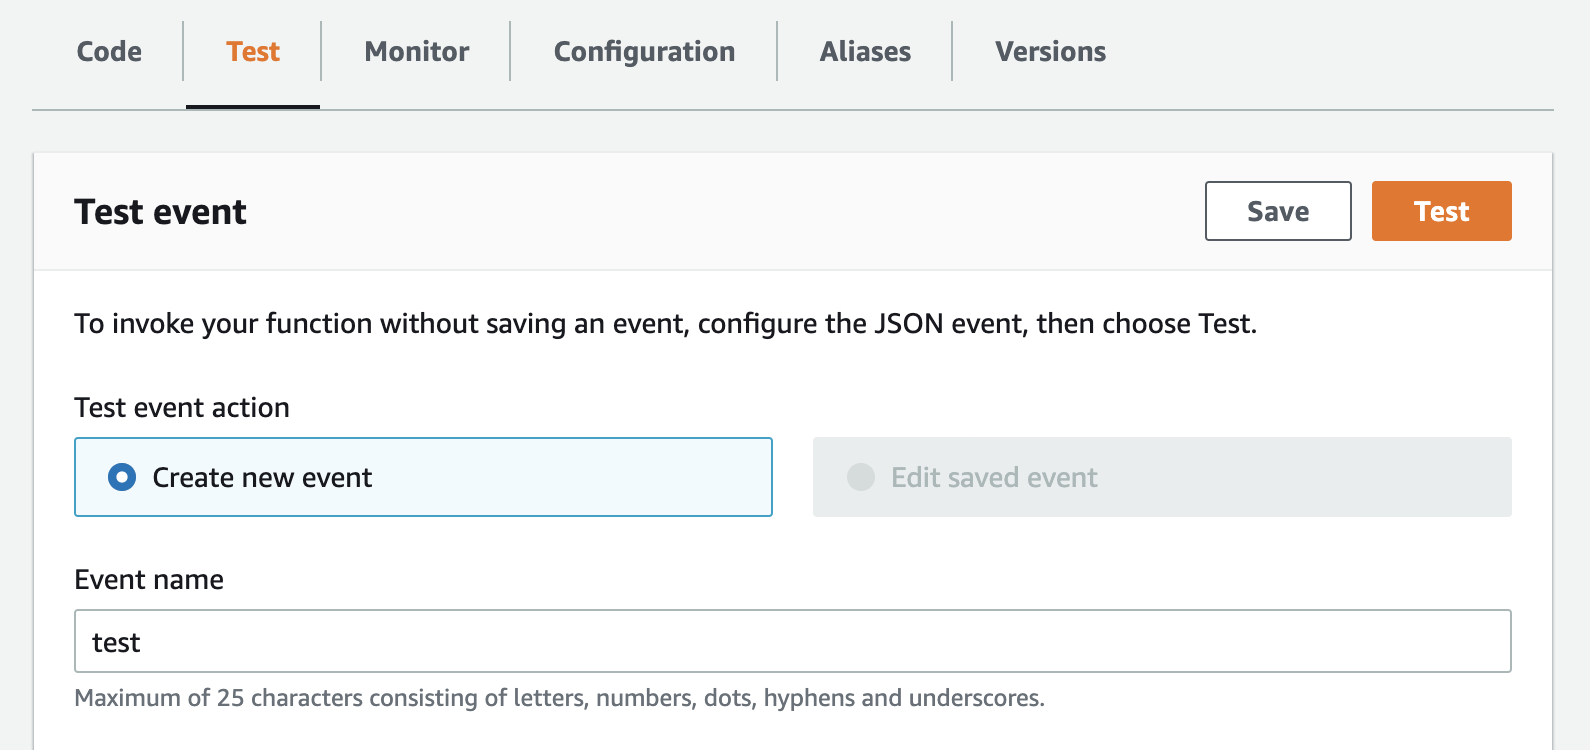Click the Save button

pyautogui.click(x=1277, y=211)
